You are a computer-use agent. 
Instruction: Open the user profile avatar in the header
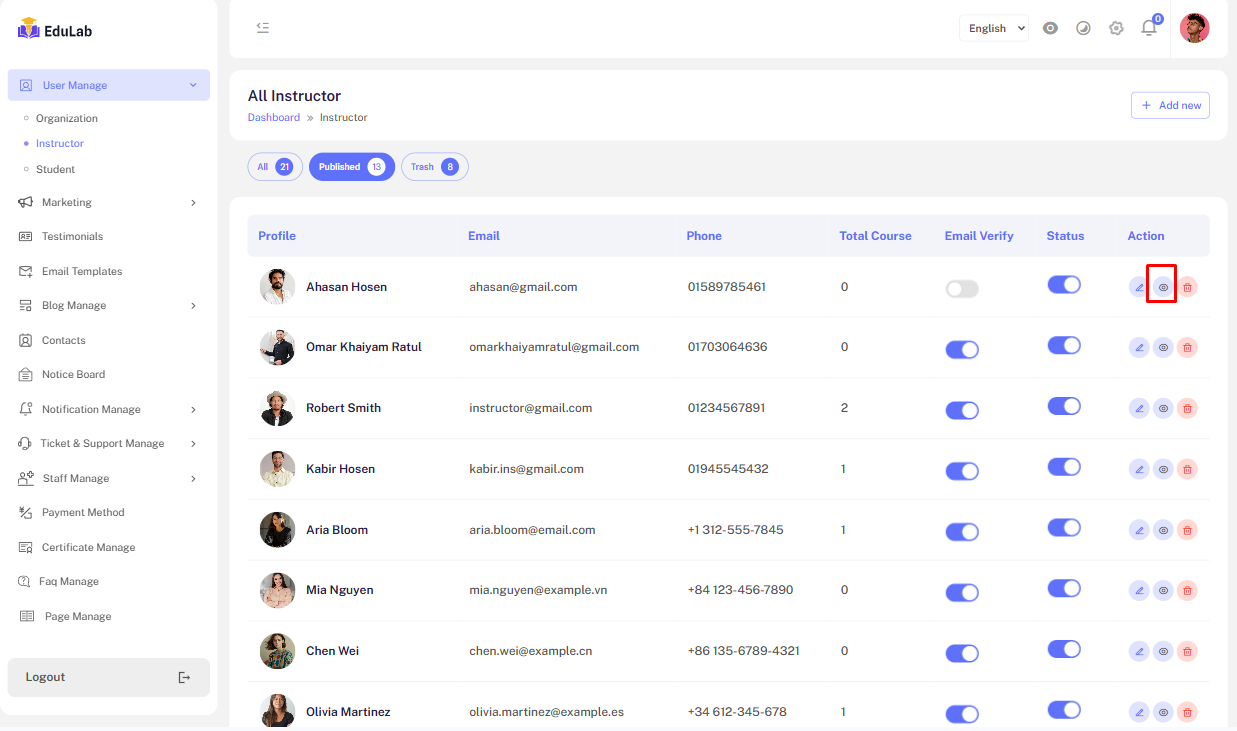(1194, 28)
